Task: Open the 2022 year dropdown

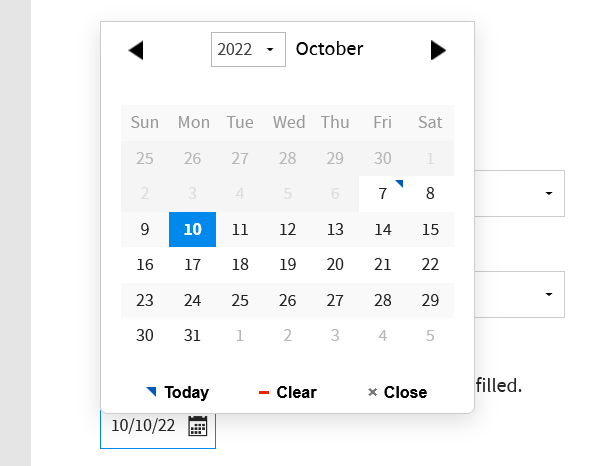Action: [248, 50]
